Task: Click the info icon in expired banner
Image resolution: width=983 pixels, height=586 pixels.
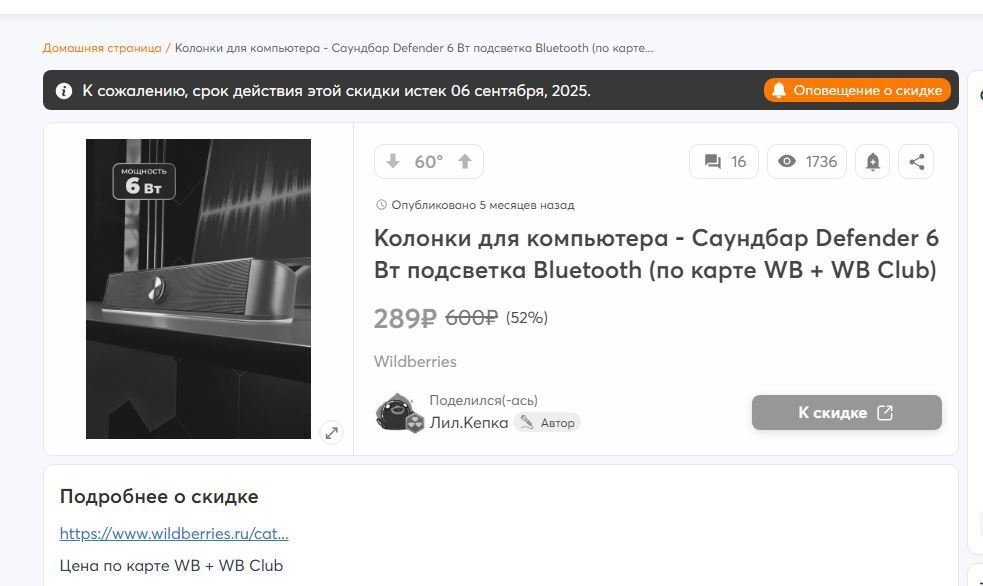Action: [x=64, y=91]
